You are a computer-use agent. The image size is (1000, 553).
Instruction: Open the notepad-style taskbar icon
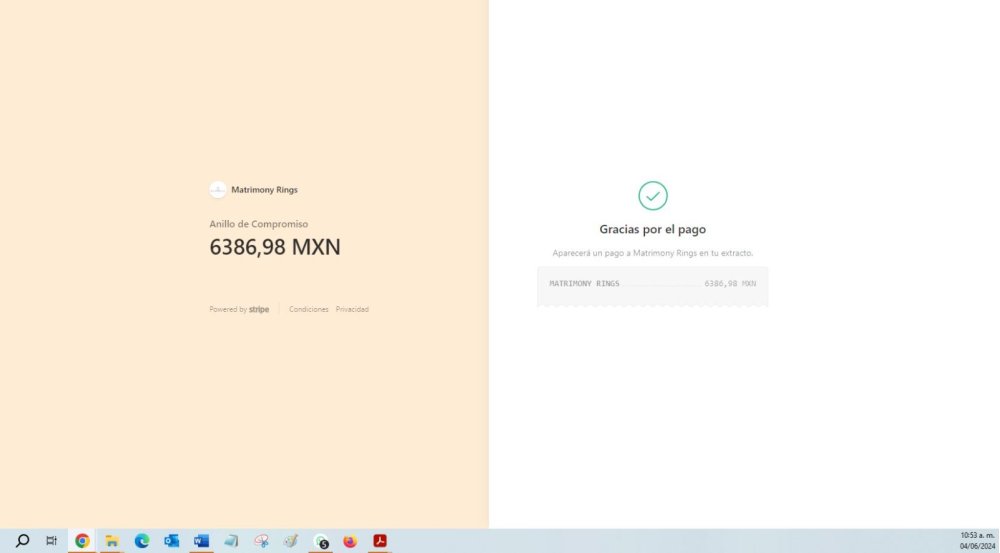pyautogui.click(x=231, y=541)
